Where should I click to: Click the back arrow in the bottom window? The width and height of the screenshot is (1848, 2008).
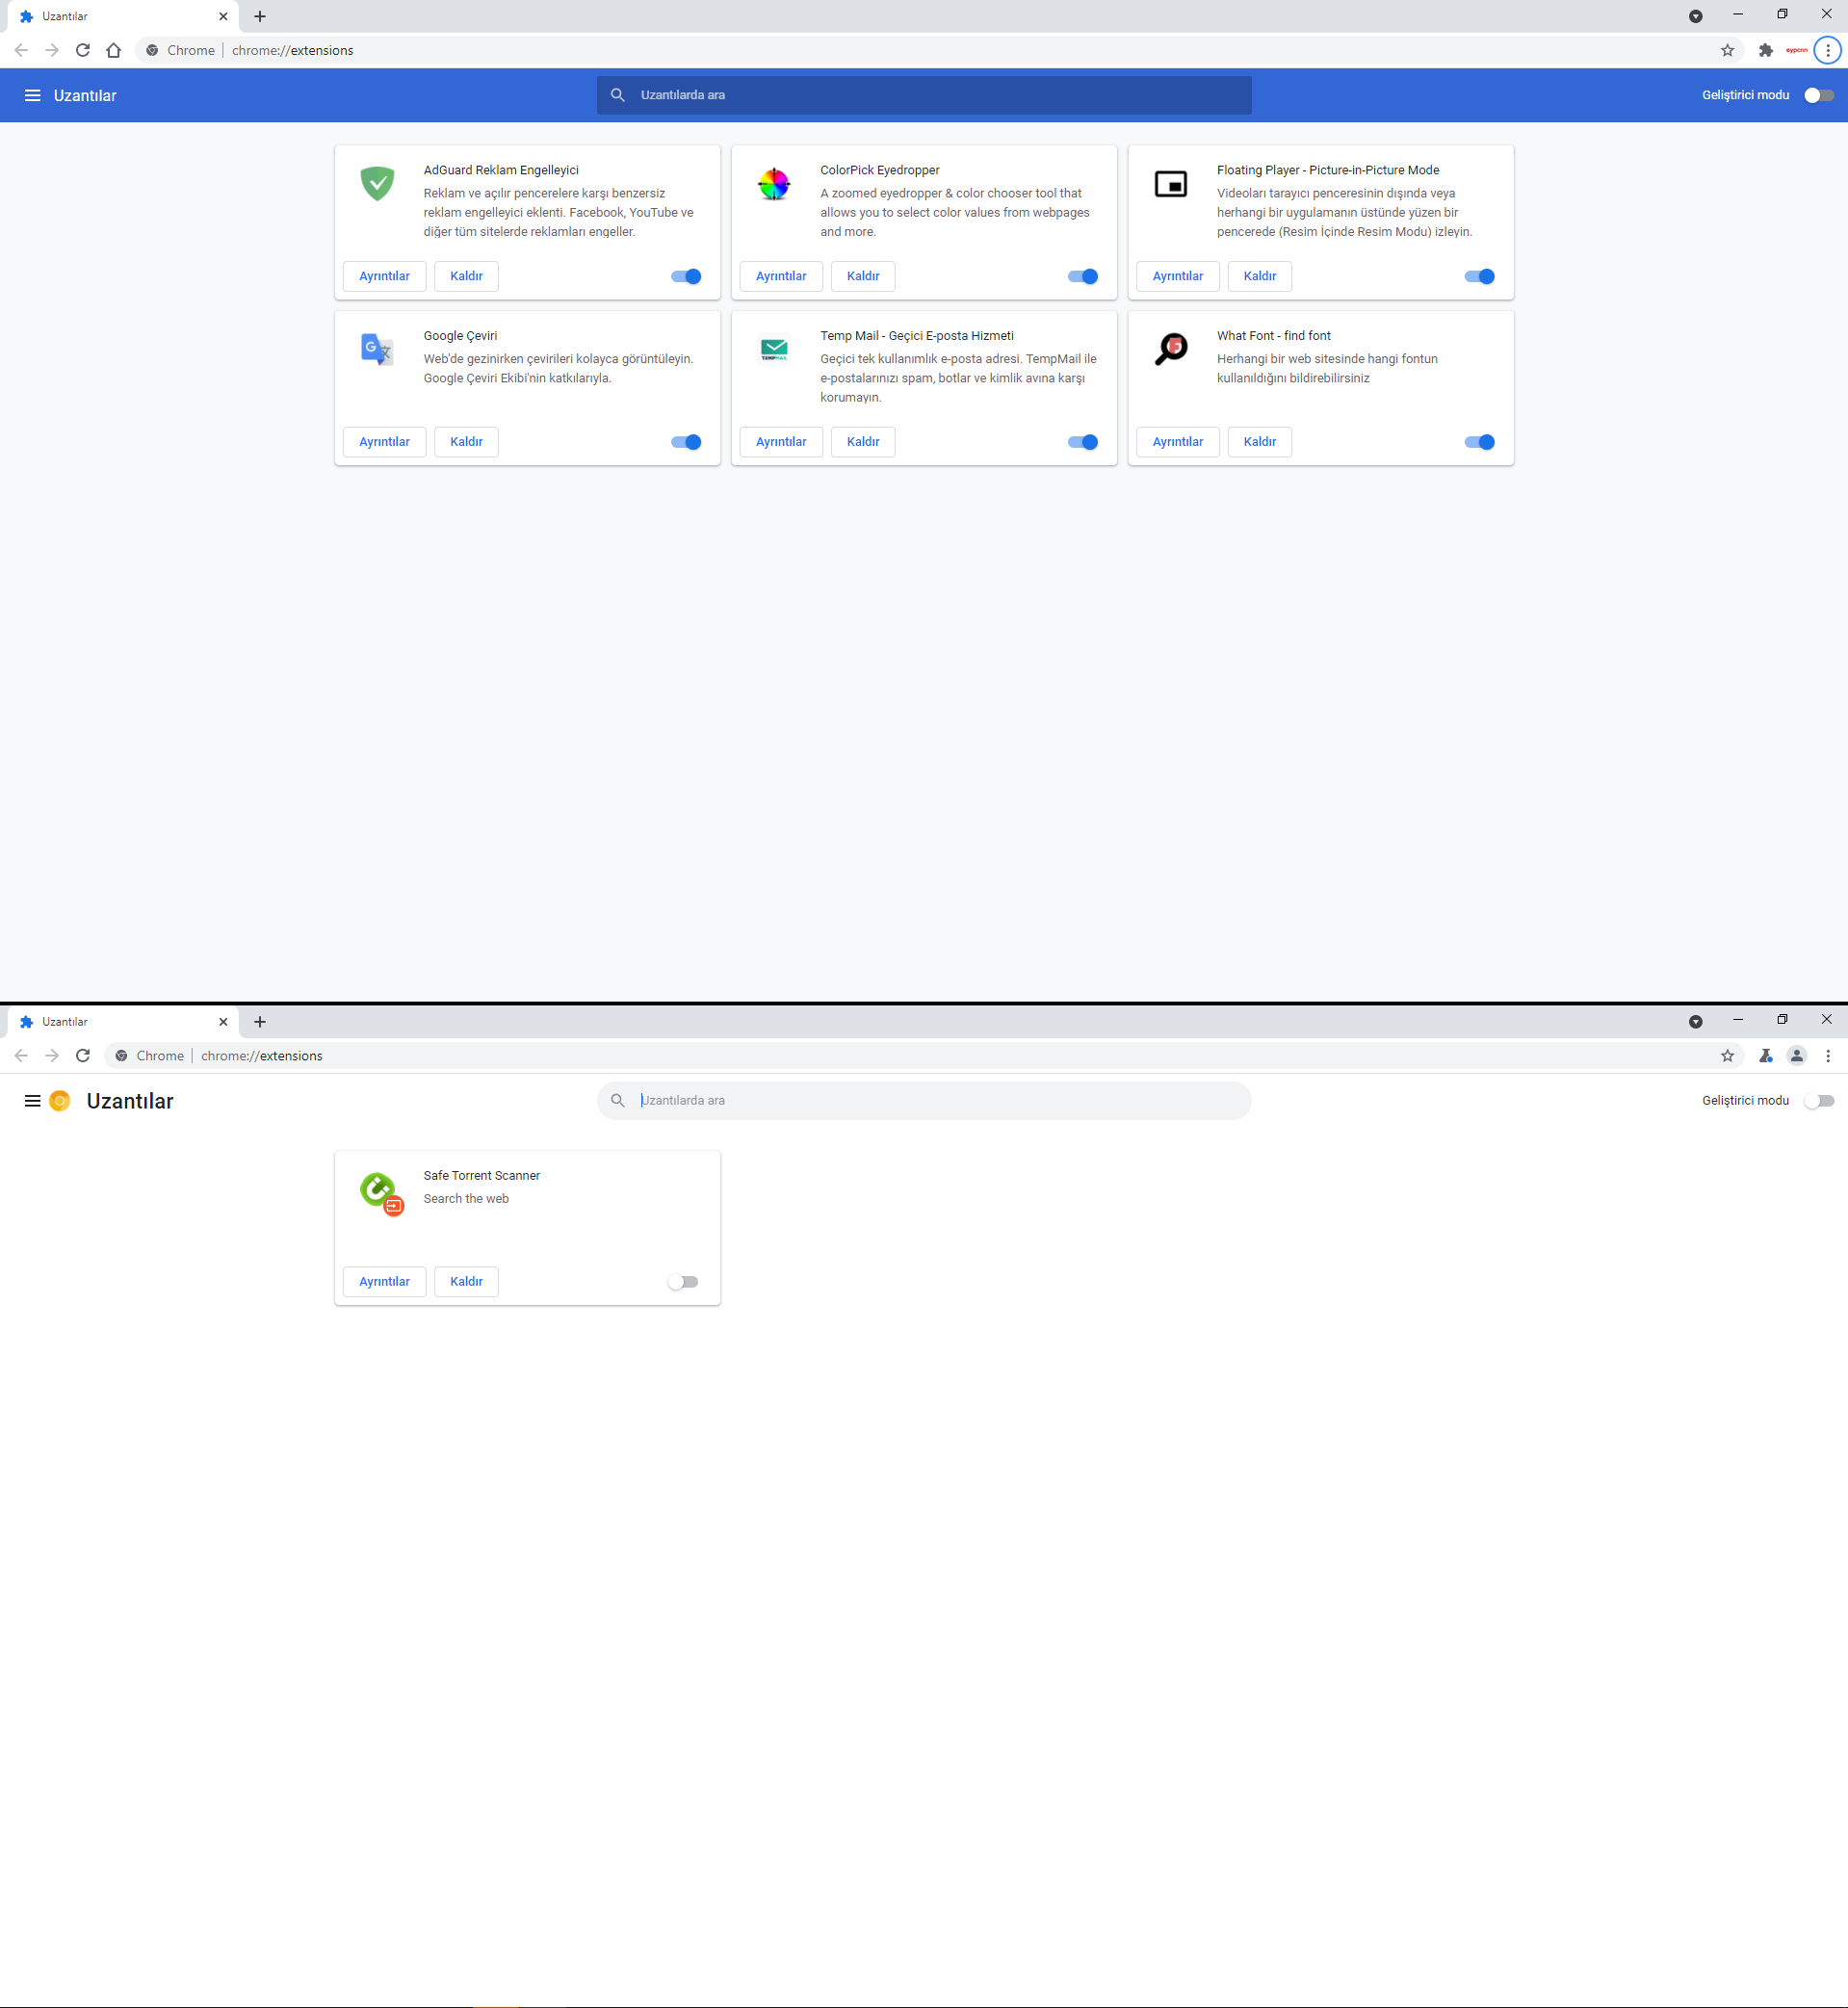click(21, 1055)
